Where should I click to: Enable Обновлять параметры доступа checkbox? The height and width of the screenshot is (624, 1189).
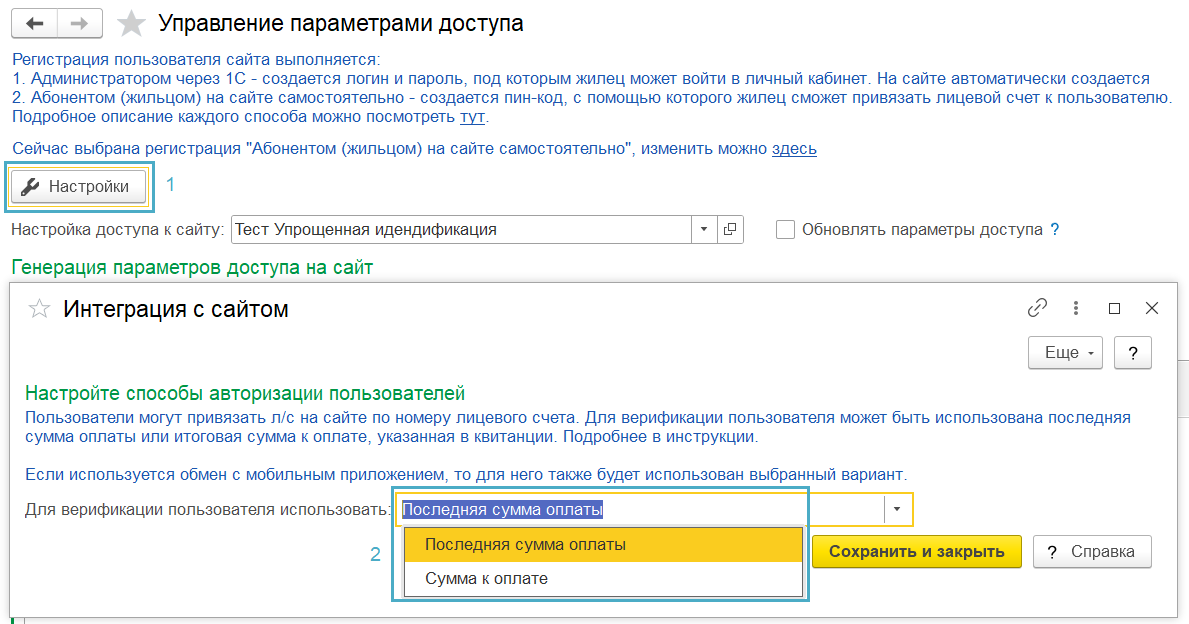point(786,230)
